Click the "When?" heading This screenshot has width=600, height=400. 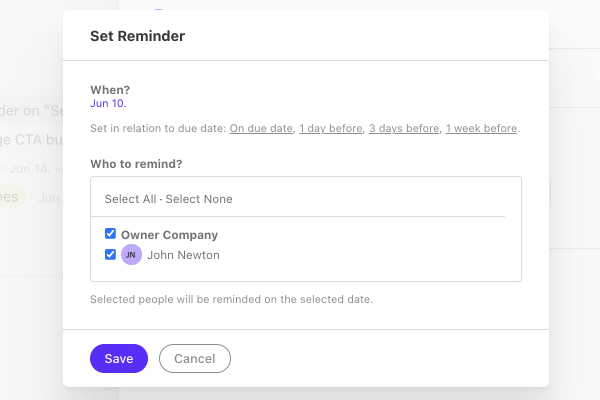pos(110,90)
